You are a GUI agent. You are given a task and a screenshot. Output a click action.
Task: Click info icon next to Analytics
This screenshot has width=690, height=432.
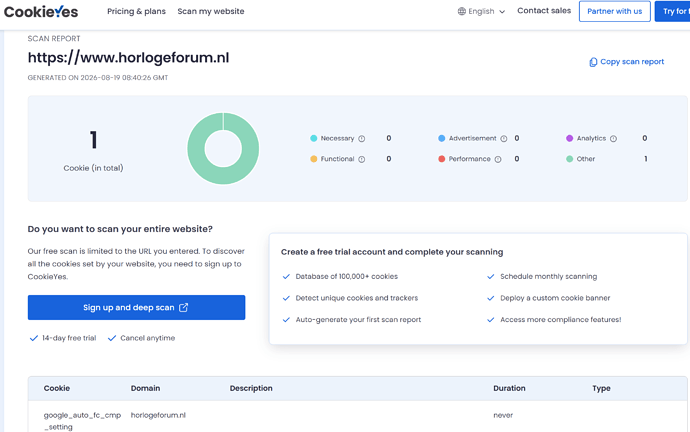tap(613, 139)
